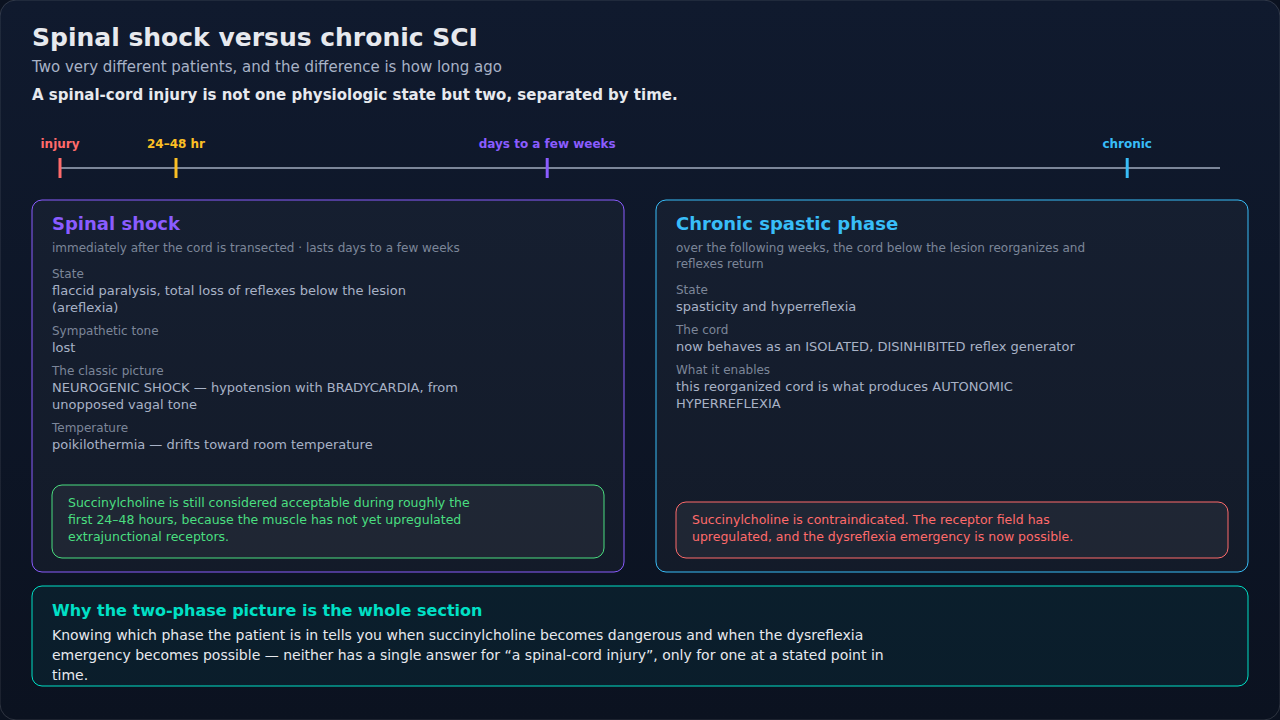
Task: Click the 'ISOLATED, DISINHIBITED reflex generator' line
Action: 875,347
